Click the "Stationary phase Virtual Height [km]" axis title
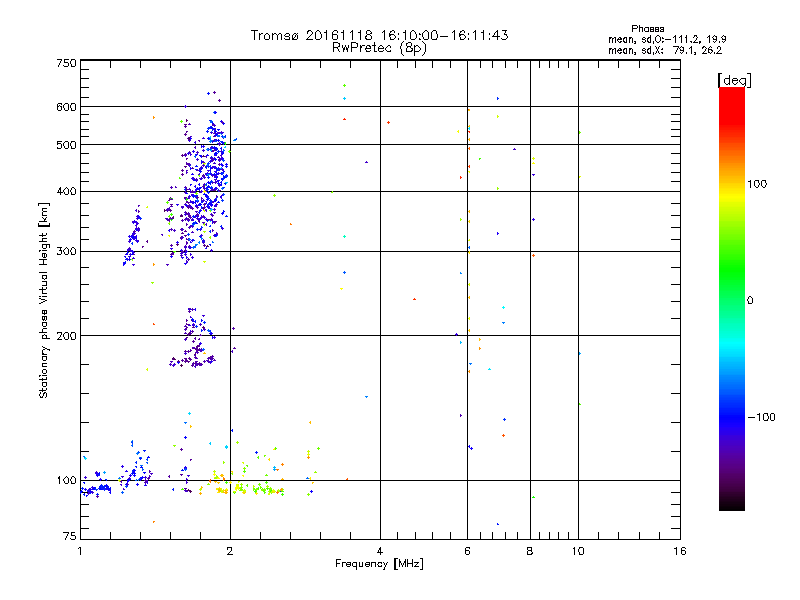Screen dimensions: 800x600 [x=44, y=300]
